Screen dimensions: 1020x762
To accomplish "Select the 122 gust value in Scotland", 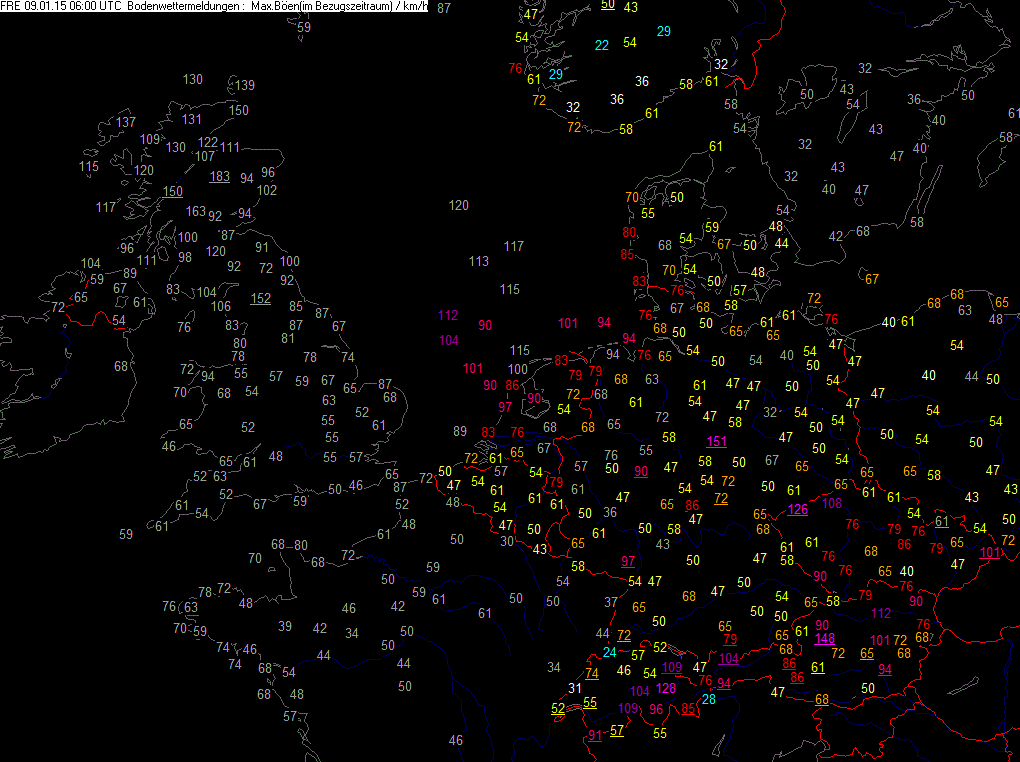I will pyautogui.click(x=208, y=142).
